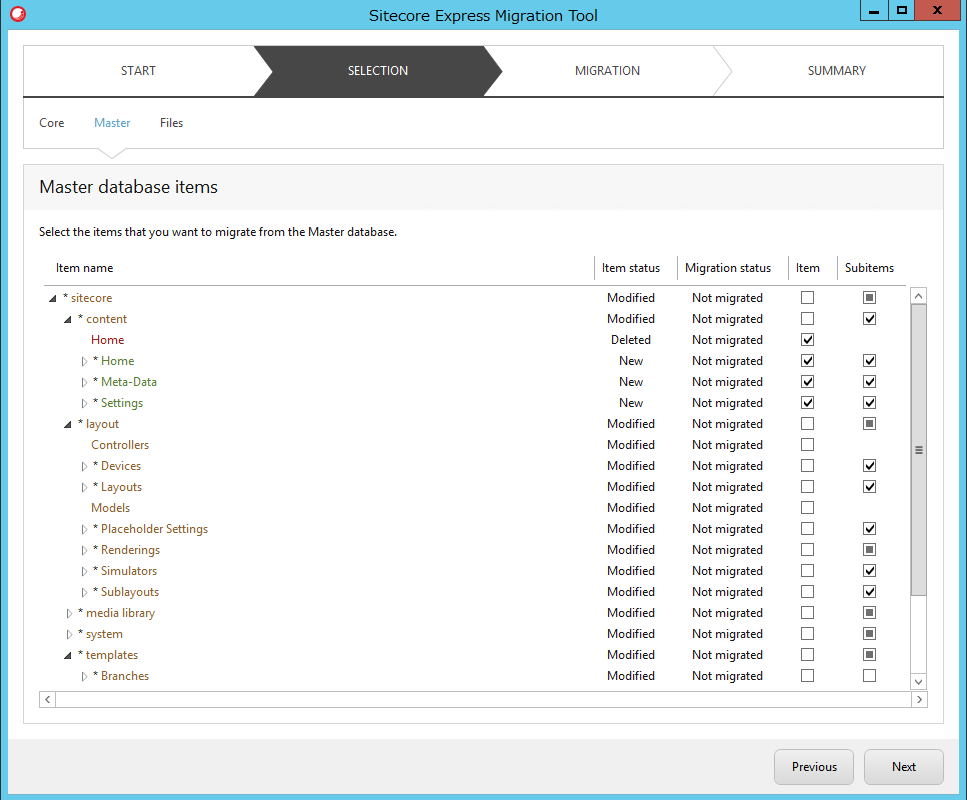The image size is (967, 800).
Task: Uncheck Item checkbox for deleted Home row
Action: pyautogui.click(x=807, y=340)
